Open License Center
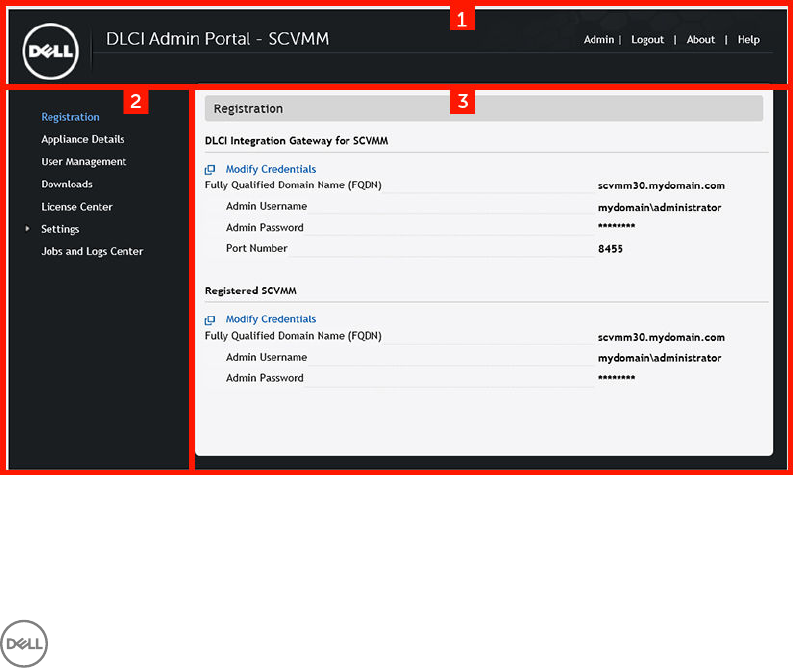 coord(77,206)
